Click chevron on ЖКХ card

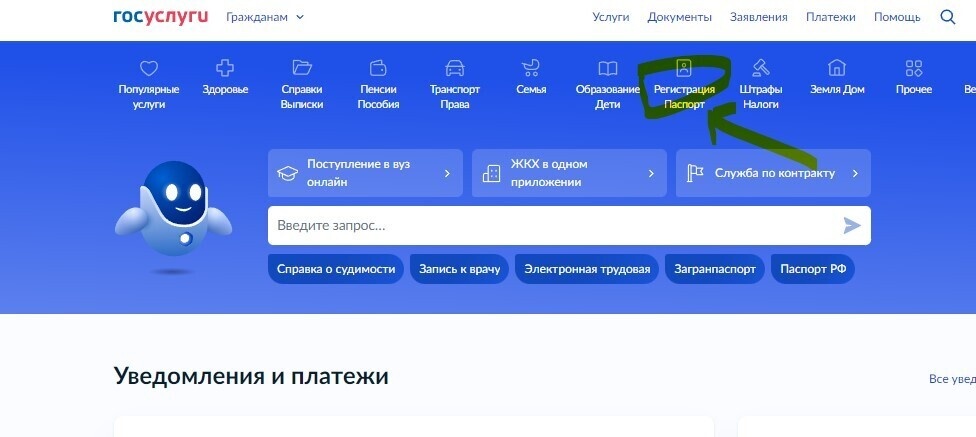tap(651, 174)
